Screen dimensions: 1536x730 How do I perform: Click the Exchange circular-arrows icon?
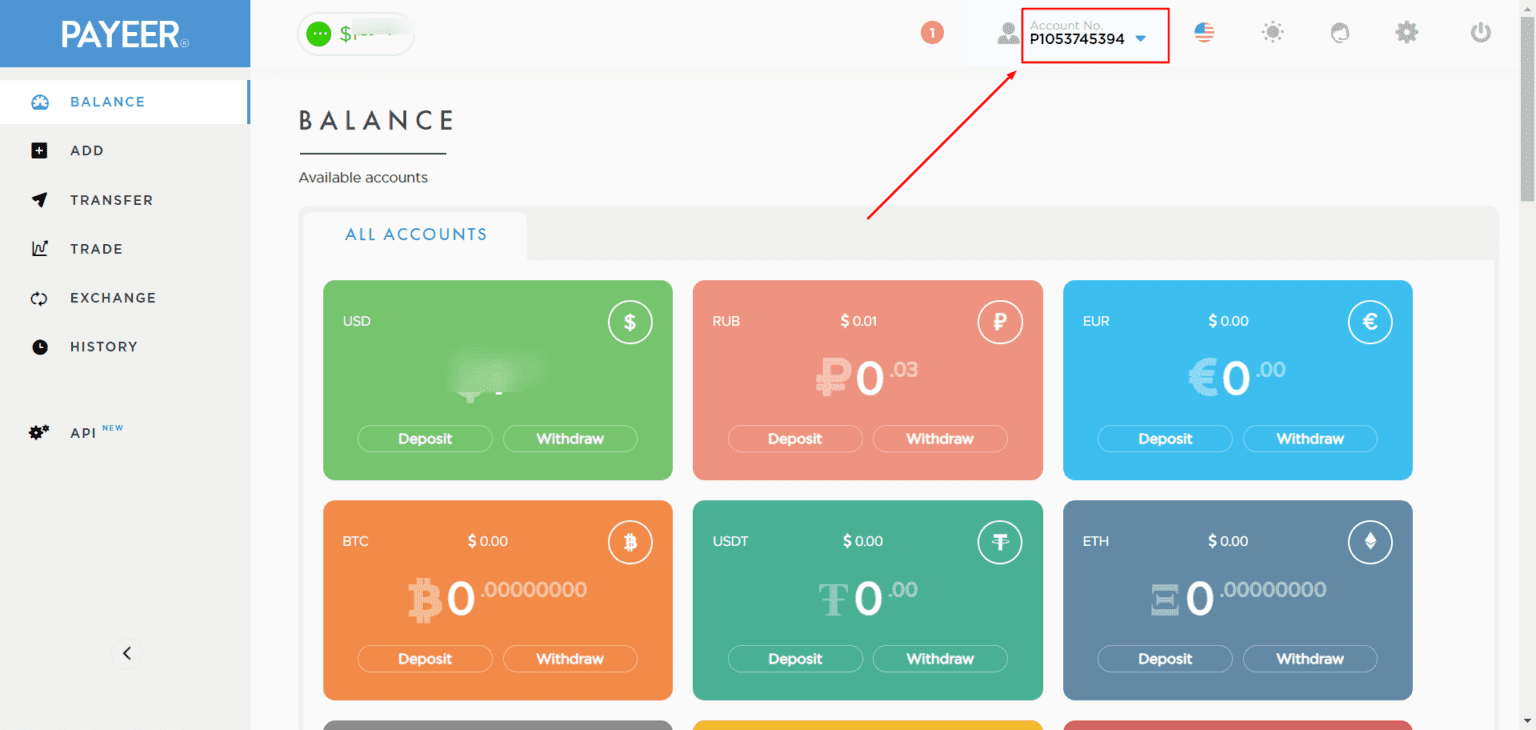tap(40, 297)
